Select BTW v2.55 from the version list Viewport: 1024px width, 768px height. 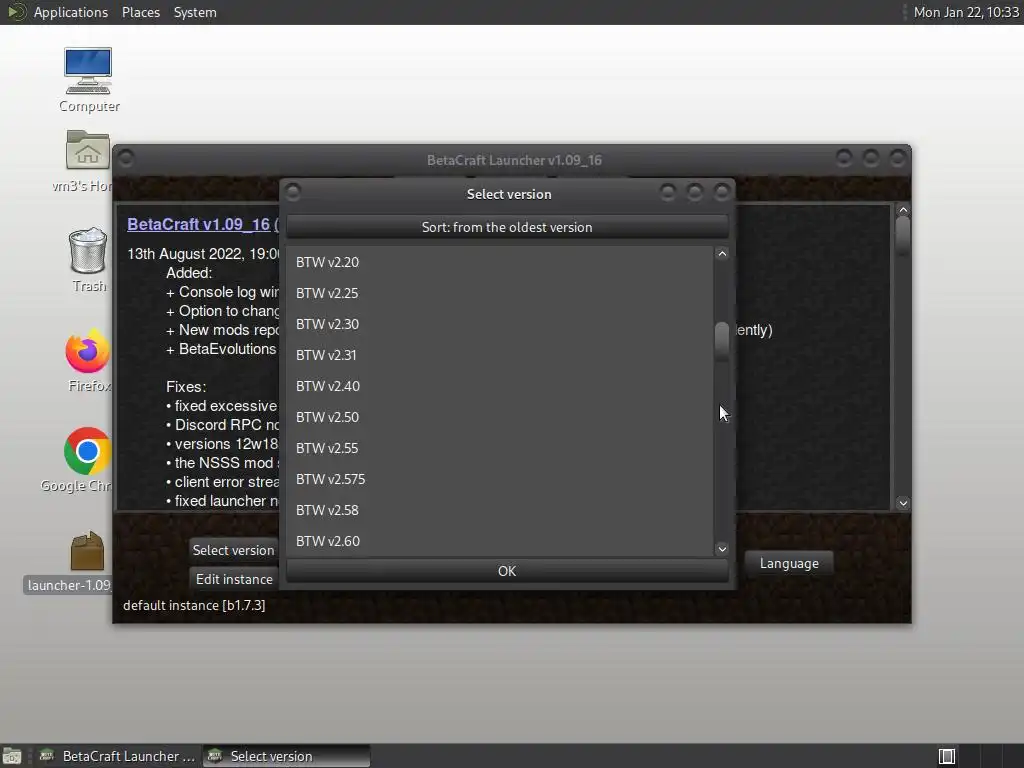click(501, 448)
